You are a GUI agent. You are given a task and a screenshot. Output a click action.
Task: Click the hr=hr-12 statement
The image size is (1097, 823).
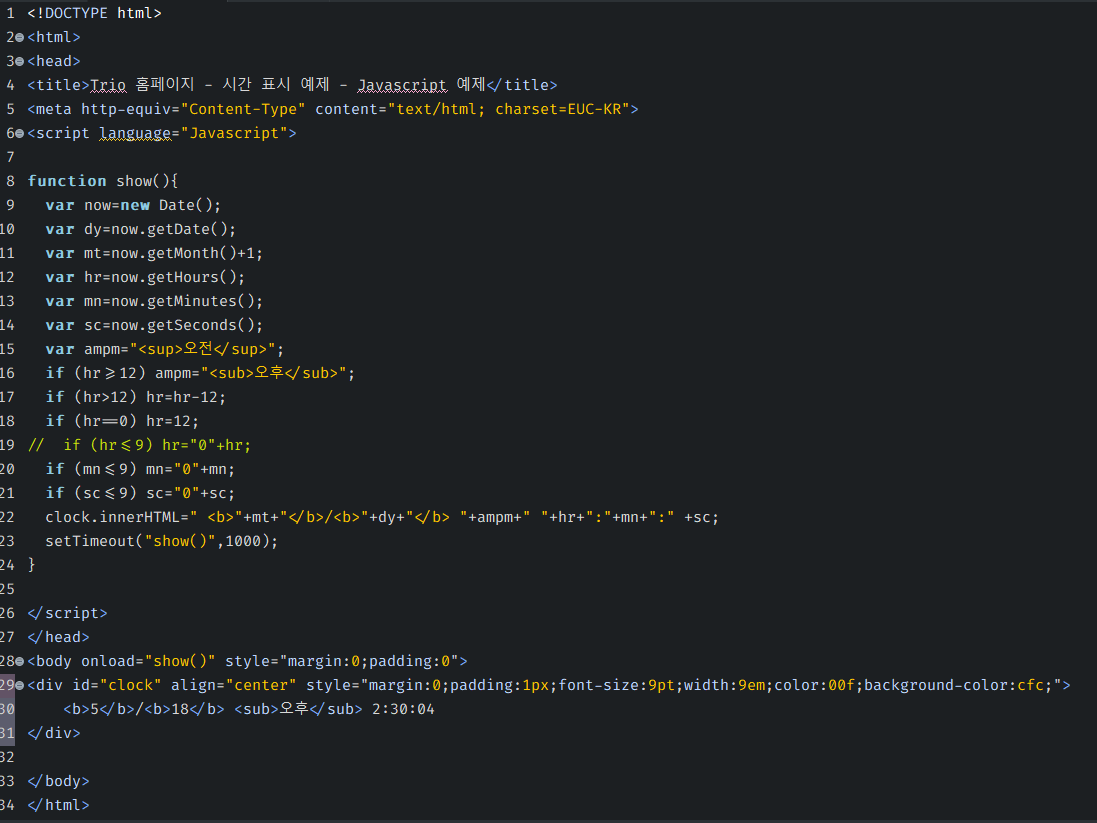coord(186,398)
